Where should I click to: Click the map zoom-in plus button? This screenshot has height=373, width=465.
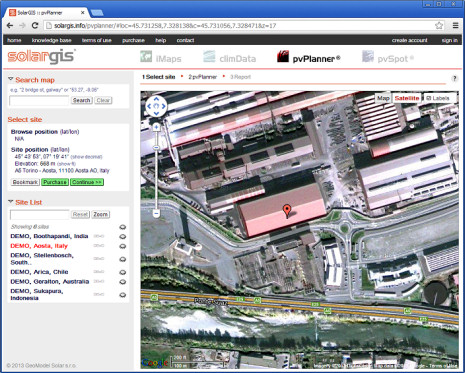tap(156, 127)
